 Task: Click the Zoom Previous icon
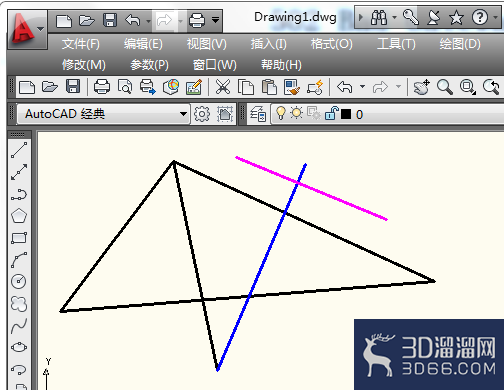(x=491, y=87)
